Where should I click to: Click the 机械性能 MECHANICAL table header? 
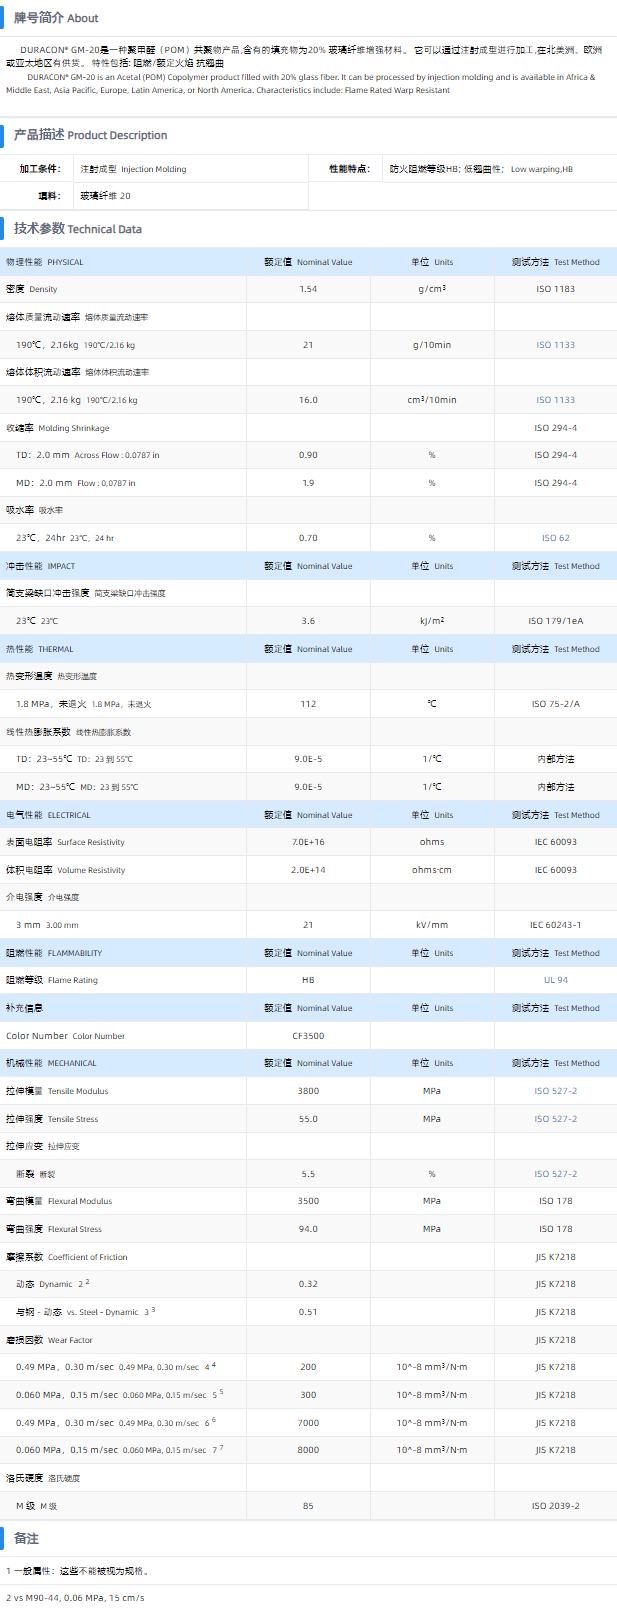51,1063
